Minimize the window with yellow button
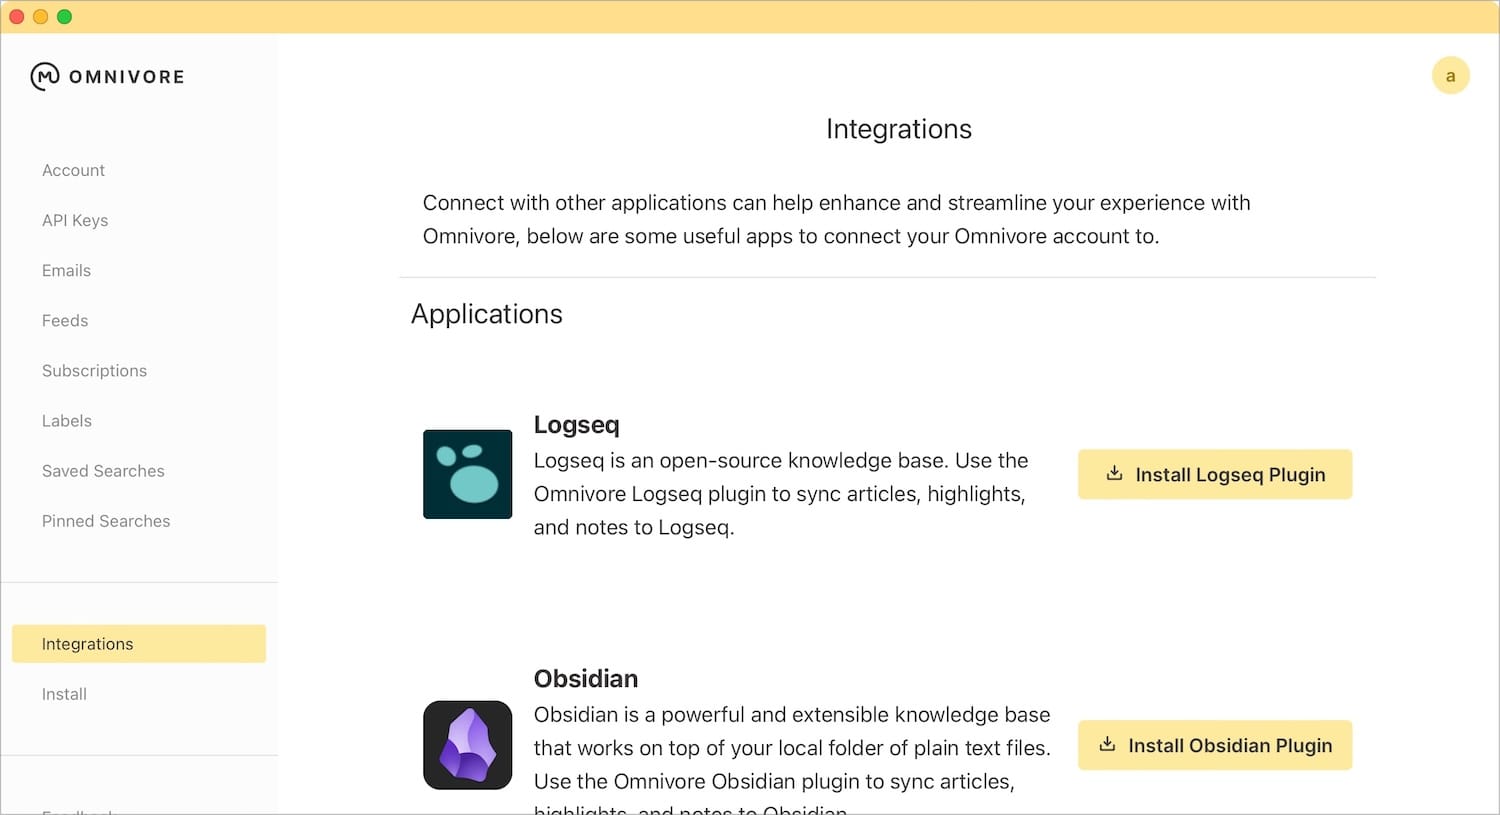Screen dimensions: 1500x815 [40, 16]
